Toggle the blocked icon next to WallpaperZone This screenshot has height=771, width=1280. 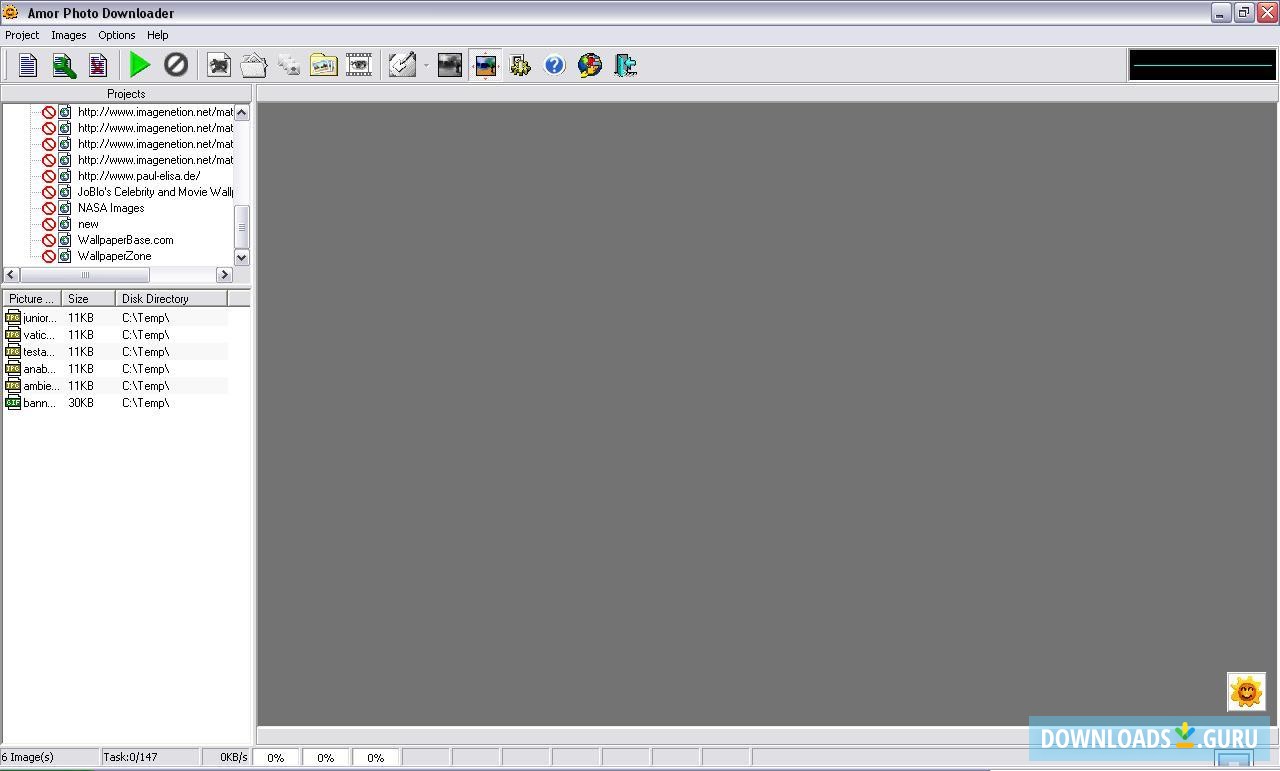[50, 256]
